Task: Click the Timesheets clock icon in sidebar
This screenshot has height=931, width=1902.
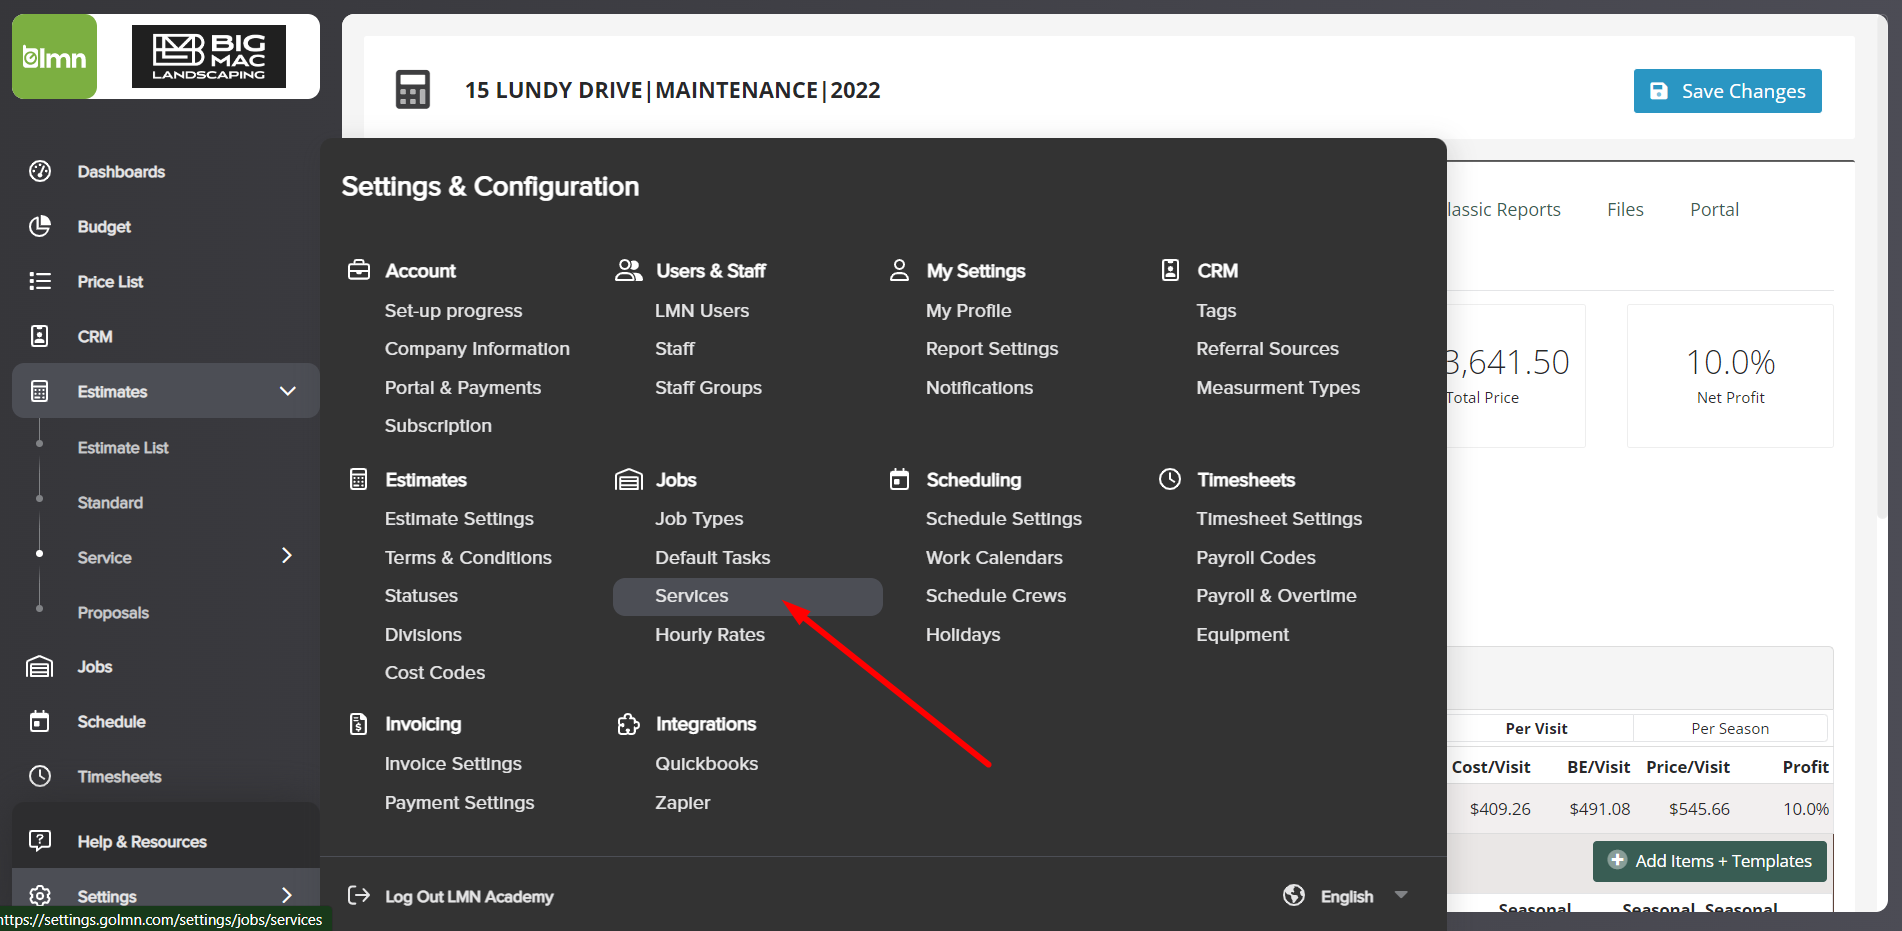Action: [x=40, y=776]
